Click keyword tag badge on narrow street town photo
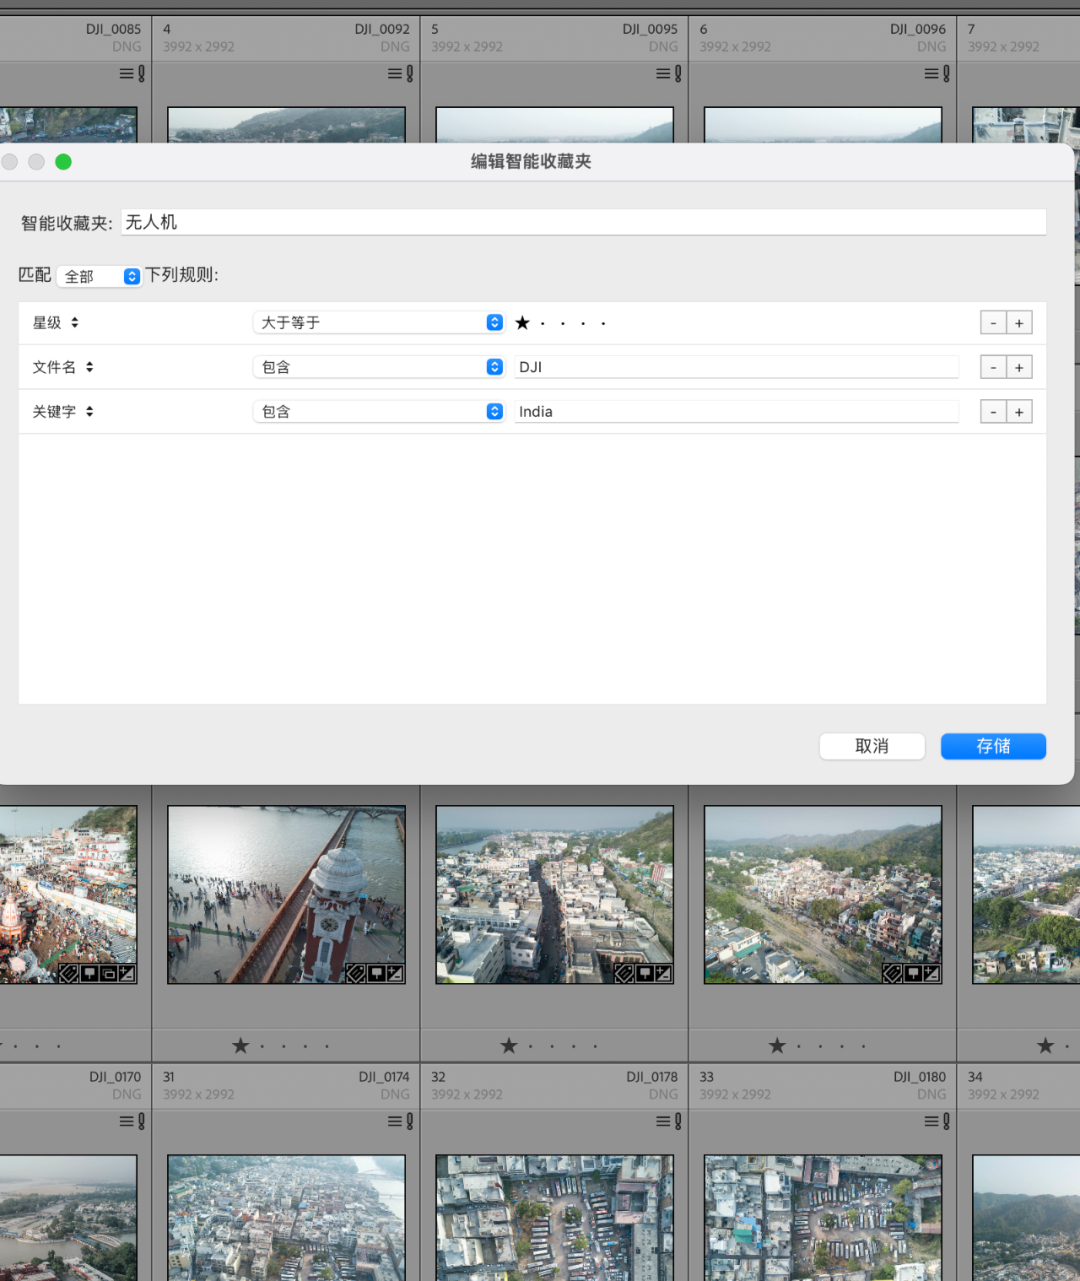This screenshot has width=1080, height=1281. point(623,973)
